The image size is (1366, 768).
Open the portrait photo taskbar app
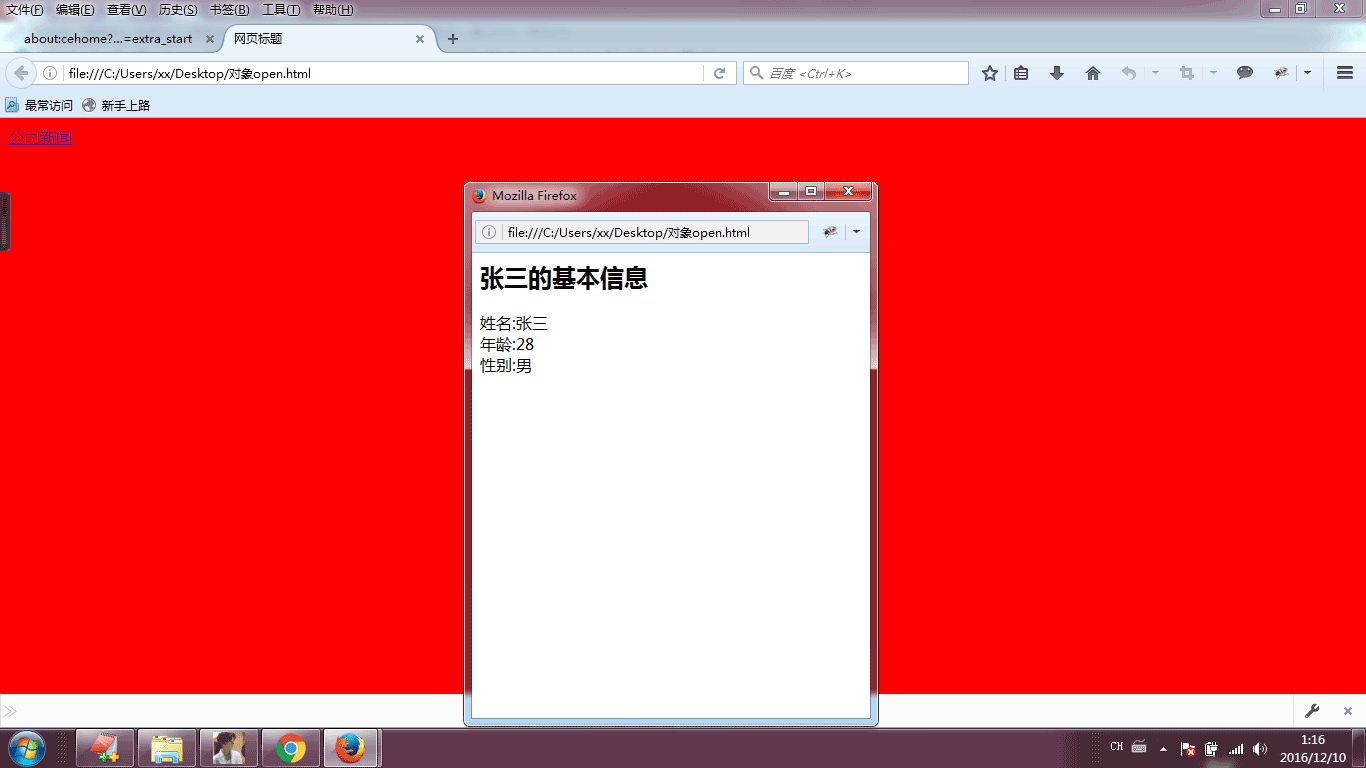click(229, 748)
